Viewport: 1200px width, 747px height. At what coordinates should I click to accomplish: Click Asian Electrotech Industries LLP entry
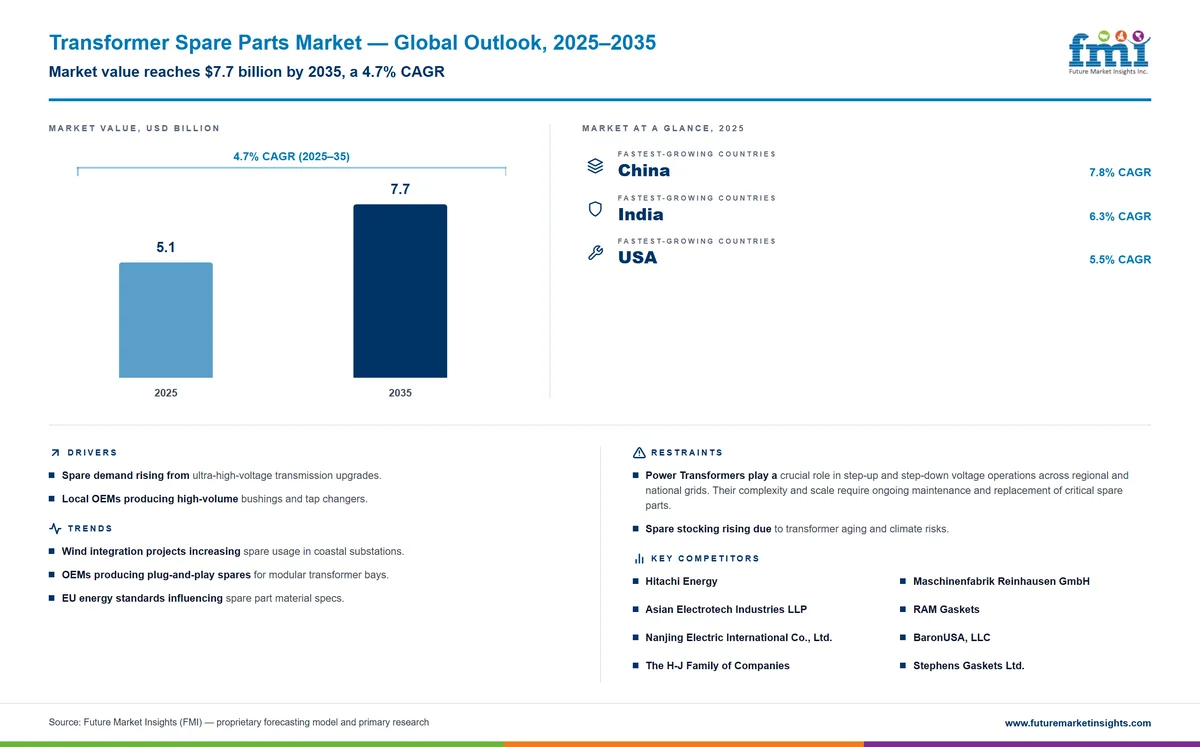(x=726, y=609)
